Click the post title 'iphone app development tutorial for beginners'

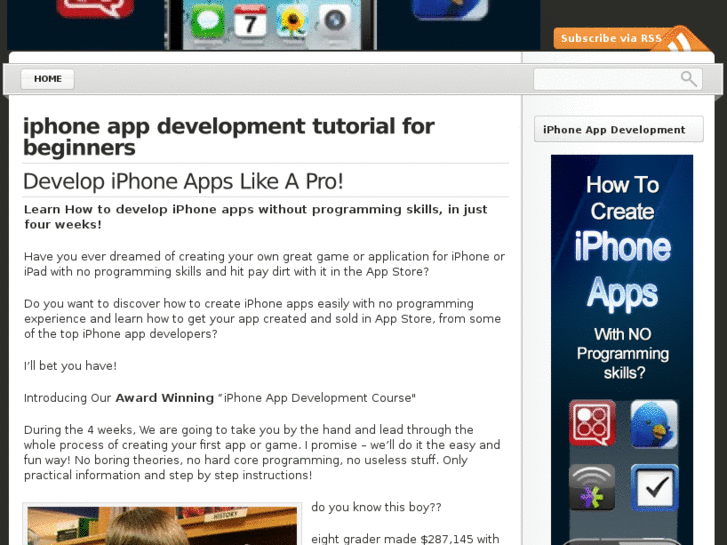229,137
